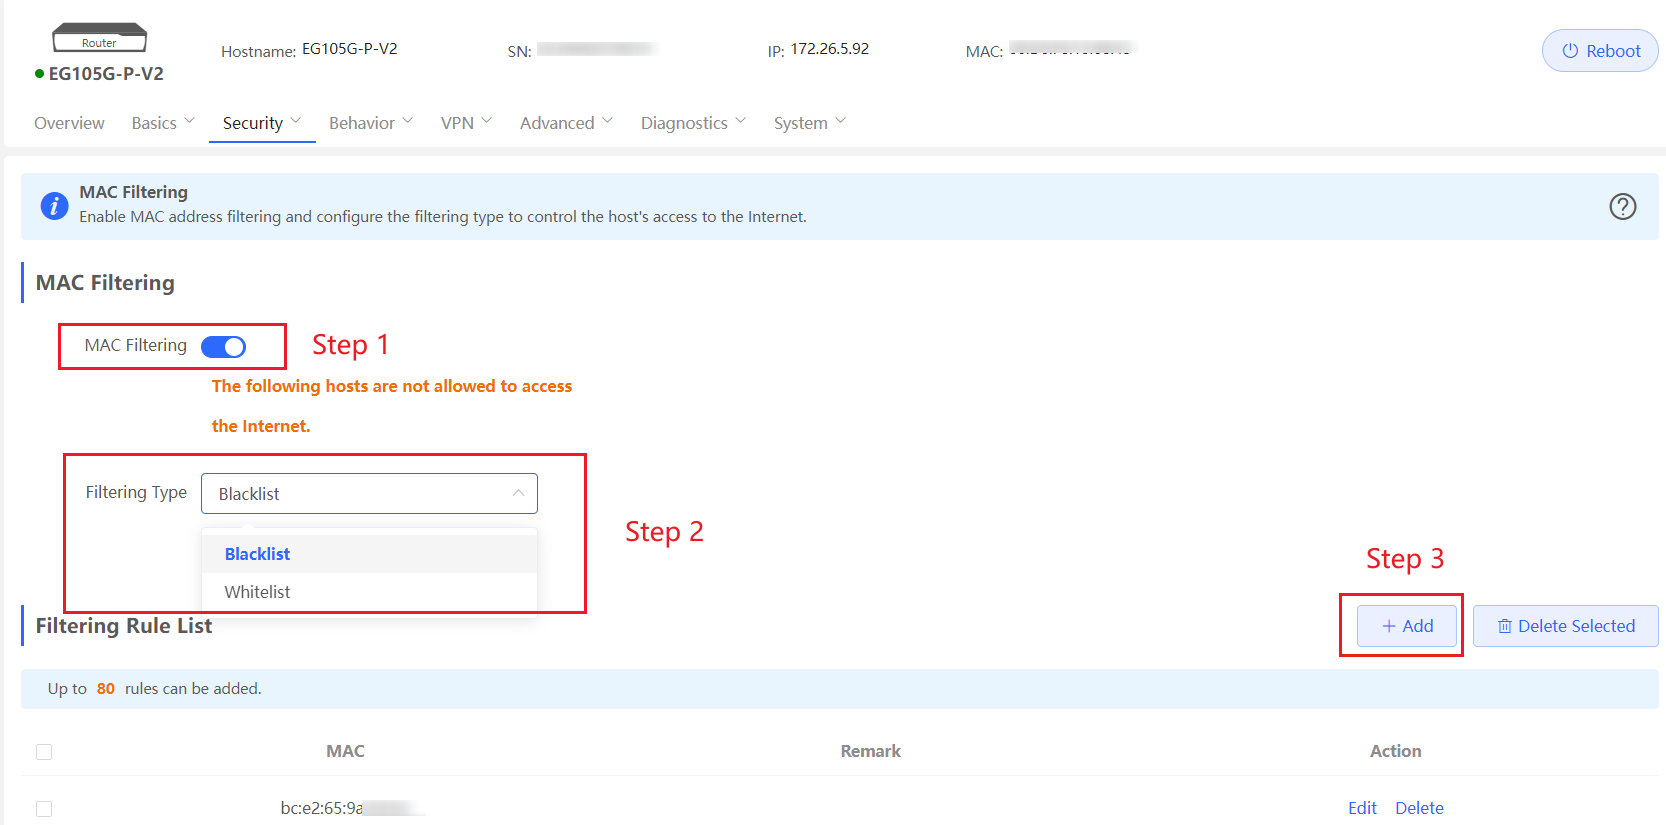Image resolution: width=1666 pixels, height=825 pixels.
Task: Delete the bc:e2:65:9a rule via link
Action: [x=1419, y=808]
